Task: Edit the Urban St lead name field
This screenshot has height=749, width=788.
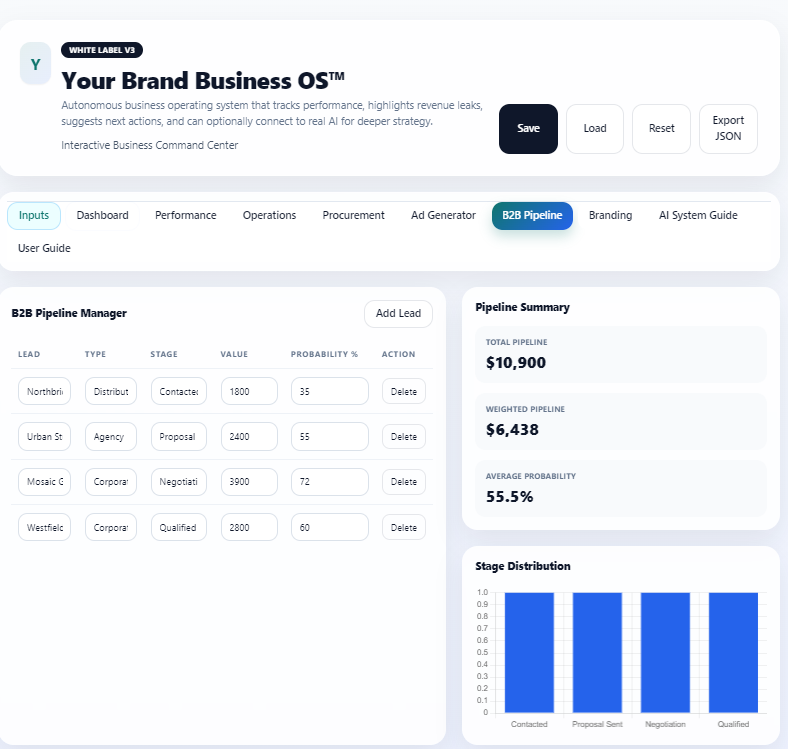Action: point(45,437)
